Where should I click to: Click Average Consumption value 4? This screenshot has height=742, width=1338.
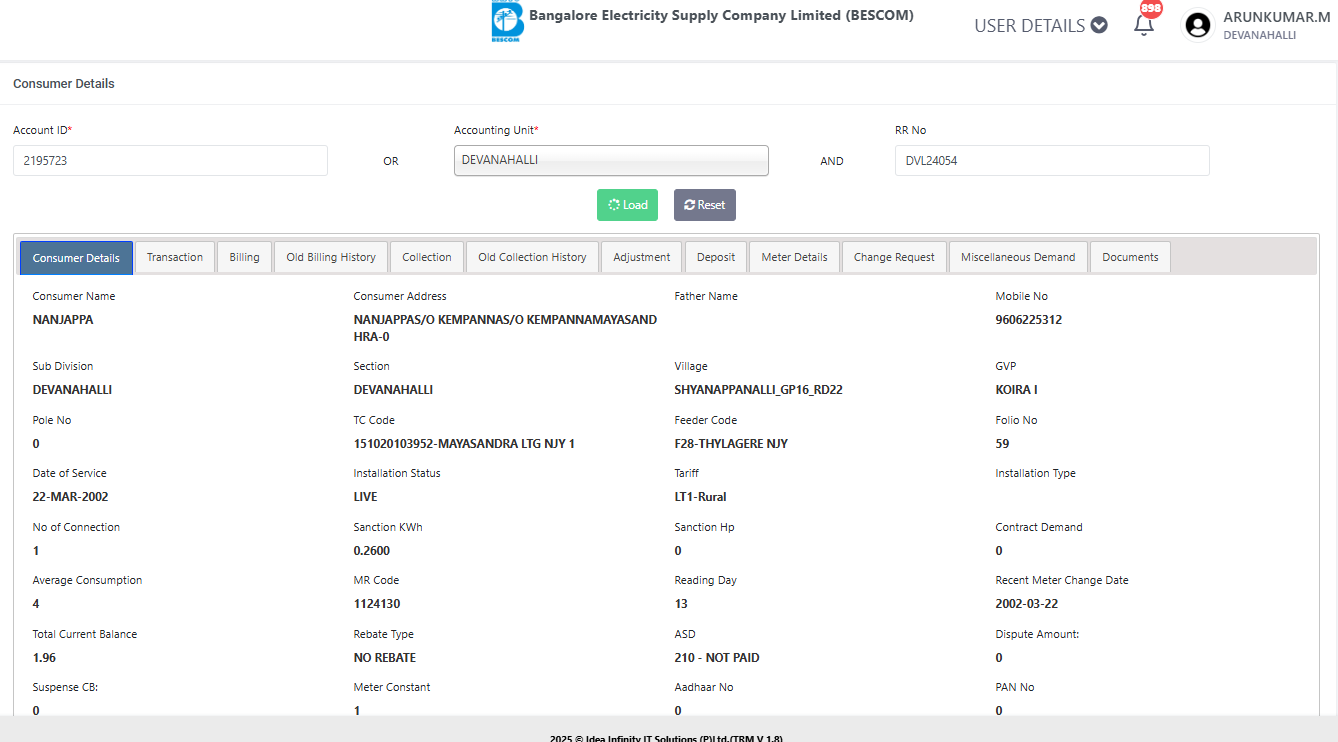(x=36, y=604)
